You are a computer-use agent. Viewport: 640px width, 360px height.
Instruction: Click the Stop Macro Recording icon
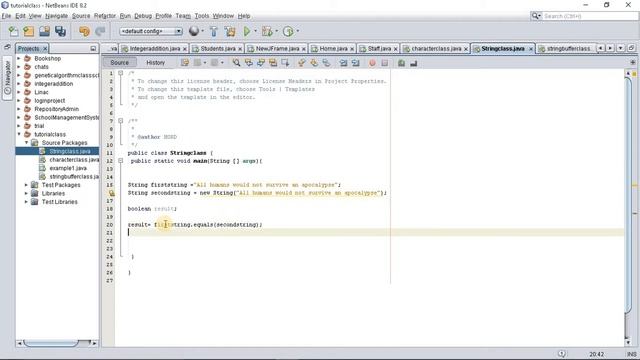tap(384, 63)
